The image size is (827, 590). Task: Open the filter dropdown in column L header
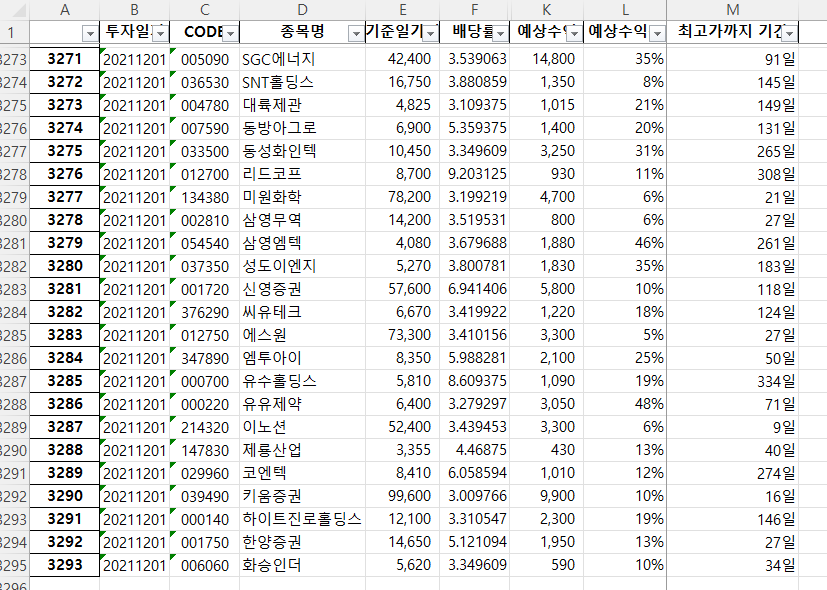[x=657, y=34]
